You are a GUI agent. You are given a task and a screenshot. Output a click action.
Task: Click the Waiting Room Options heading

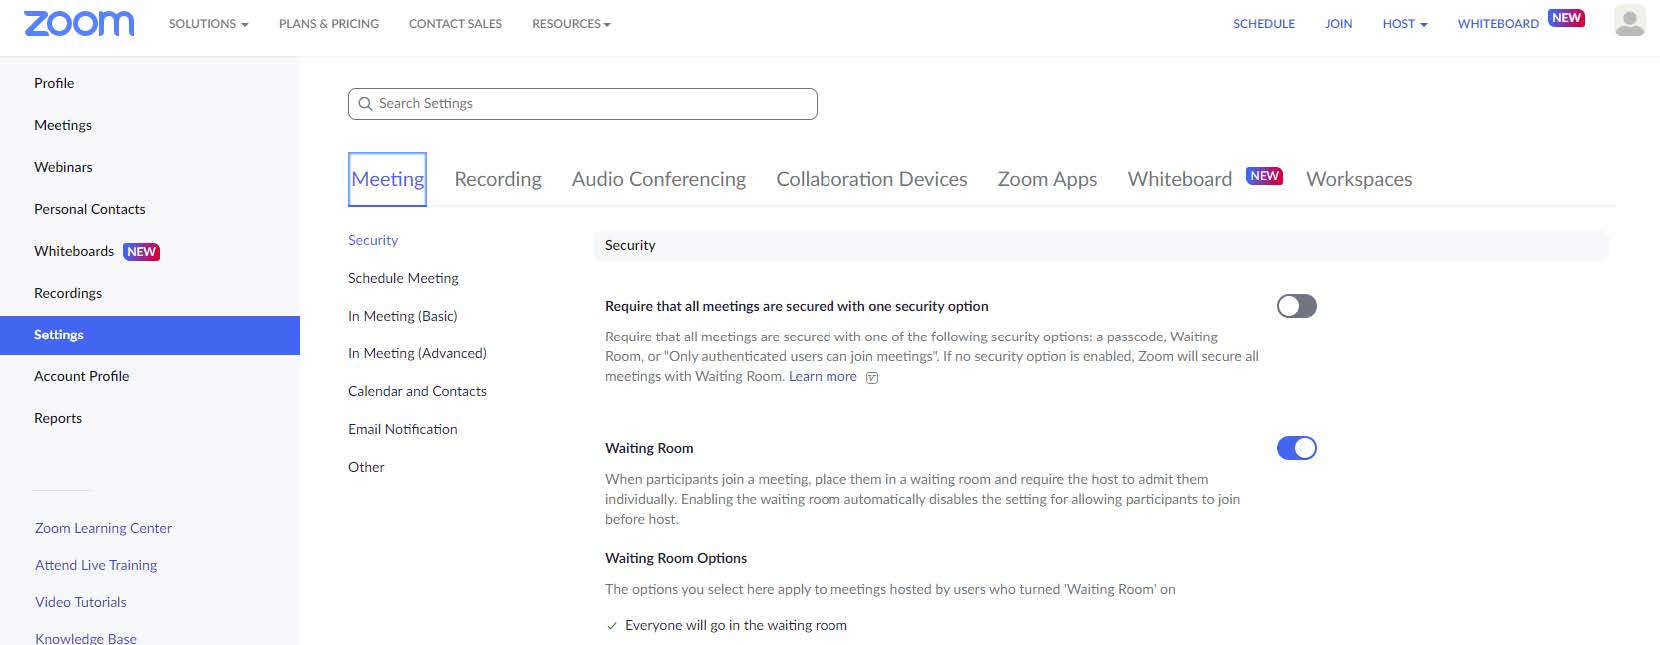click(676, 558)
